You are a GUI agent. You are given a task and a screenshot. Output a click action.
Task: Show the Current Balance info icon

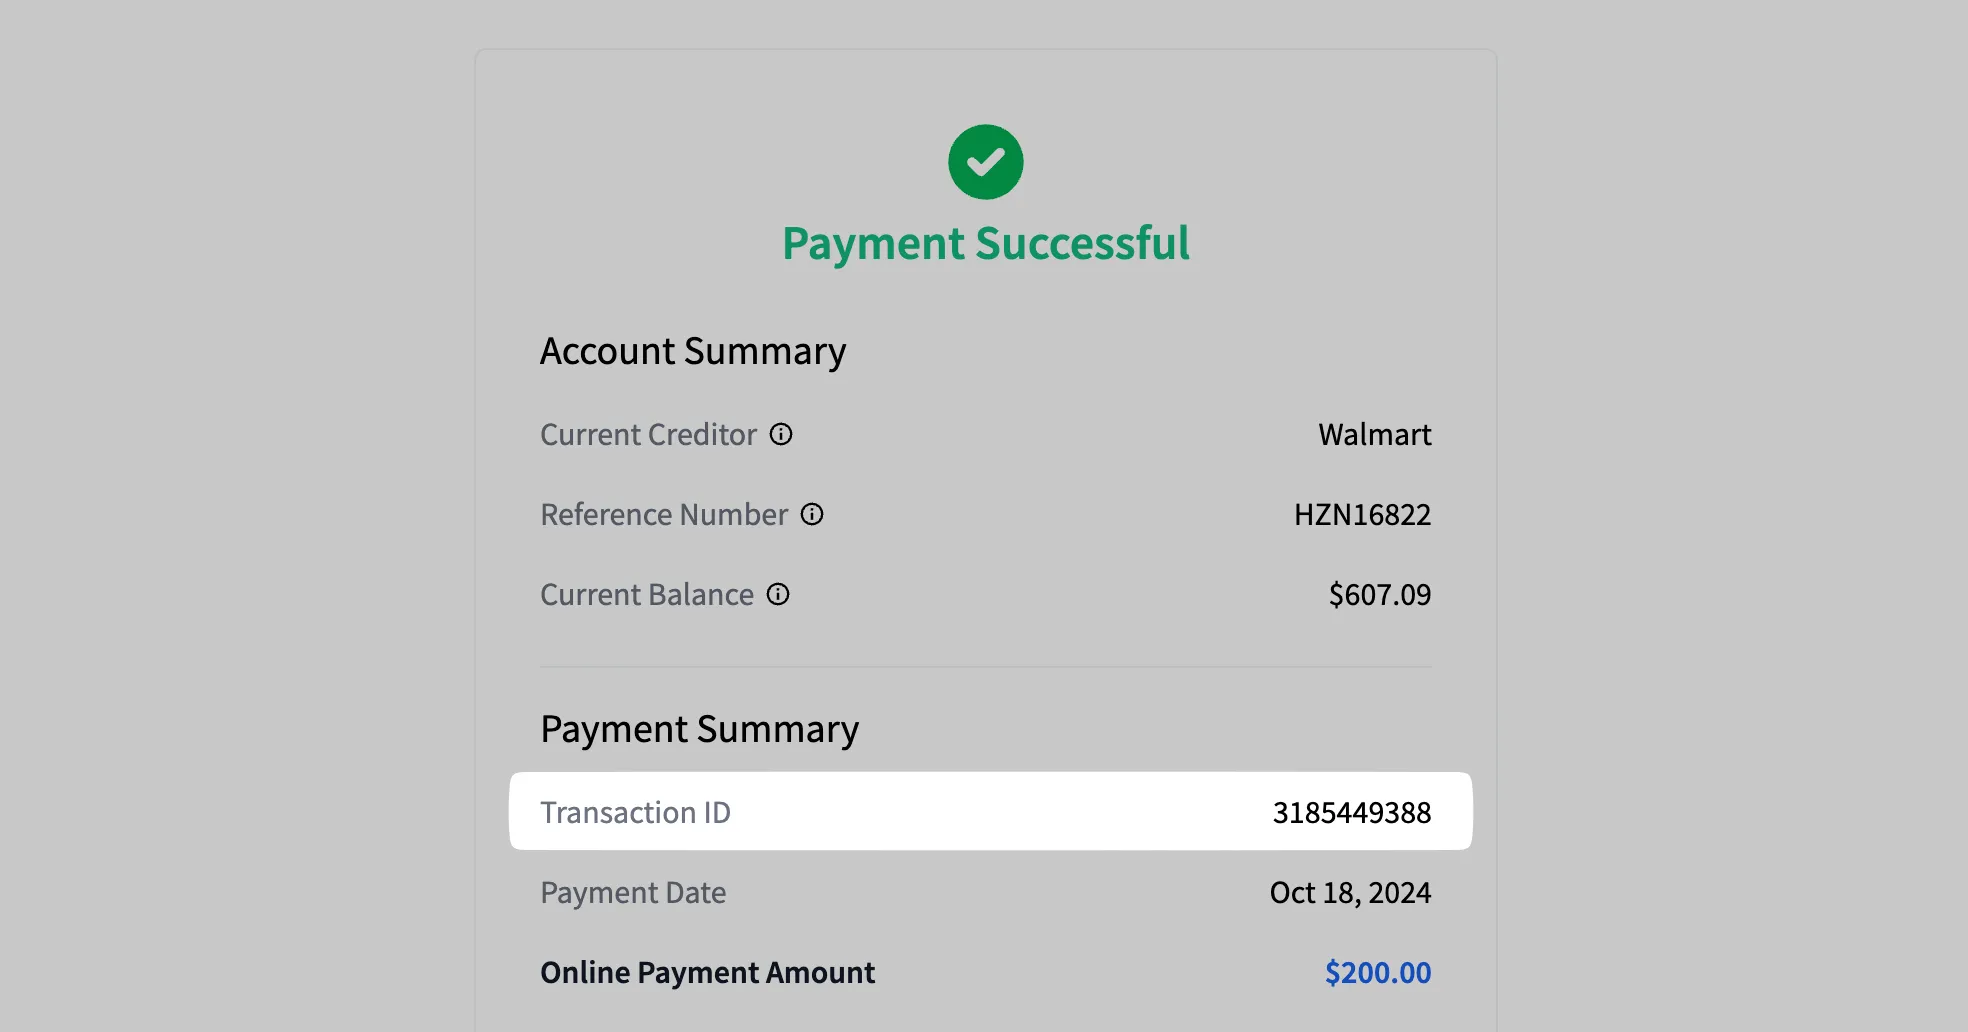coord(778,594)
